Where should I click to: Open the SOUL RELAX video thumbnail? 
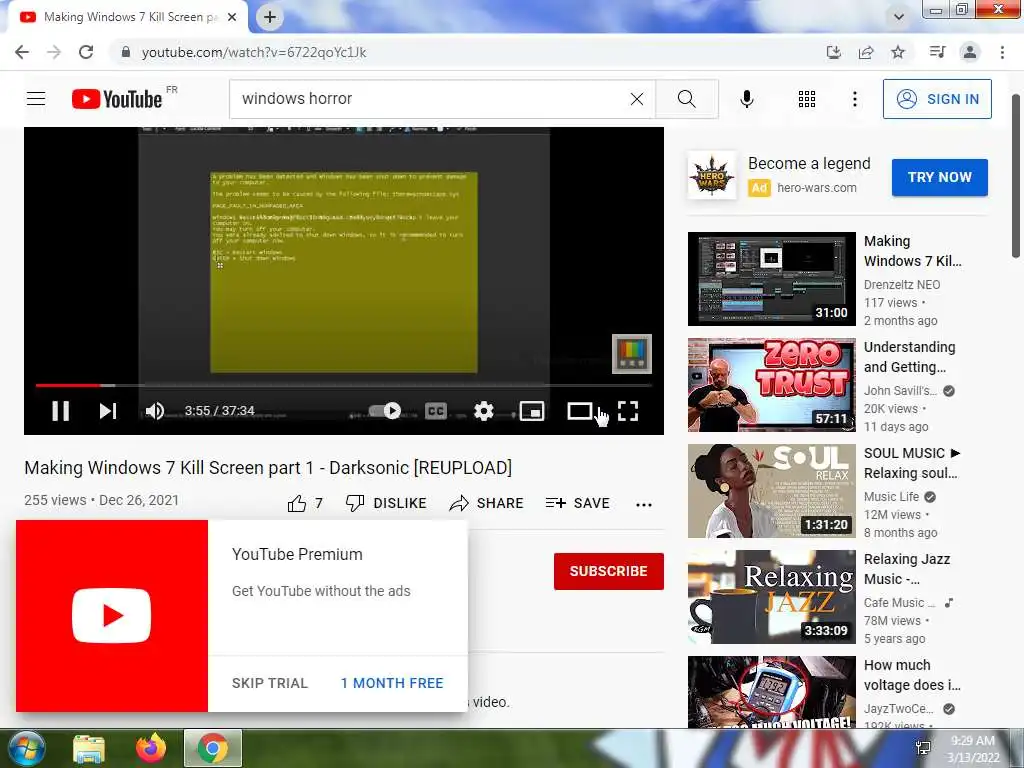point(771,491)
